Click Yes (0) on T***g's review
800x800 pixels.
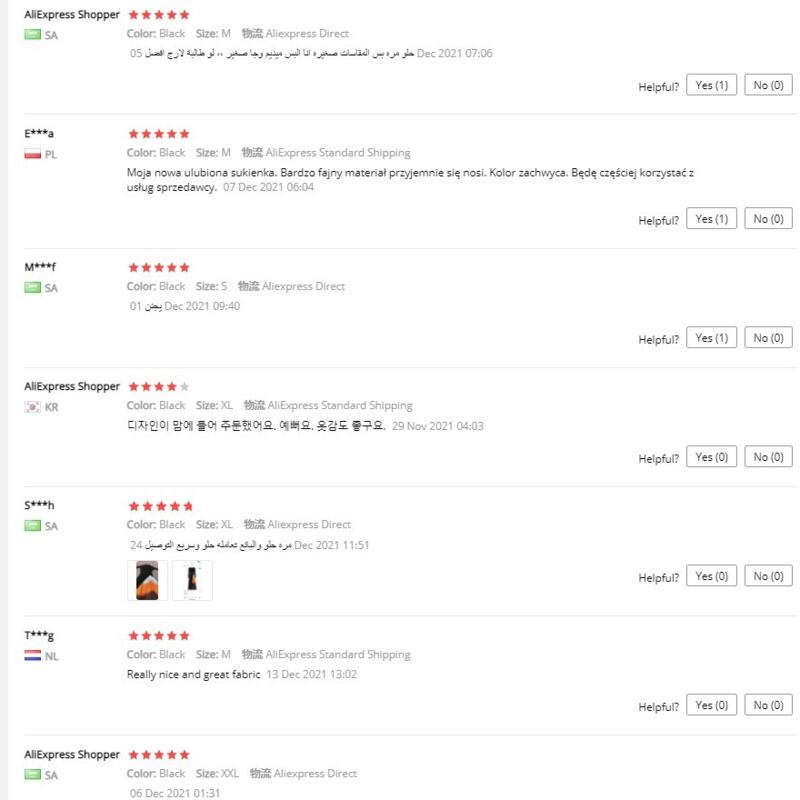(711, 705)
